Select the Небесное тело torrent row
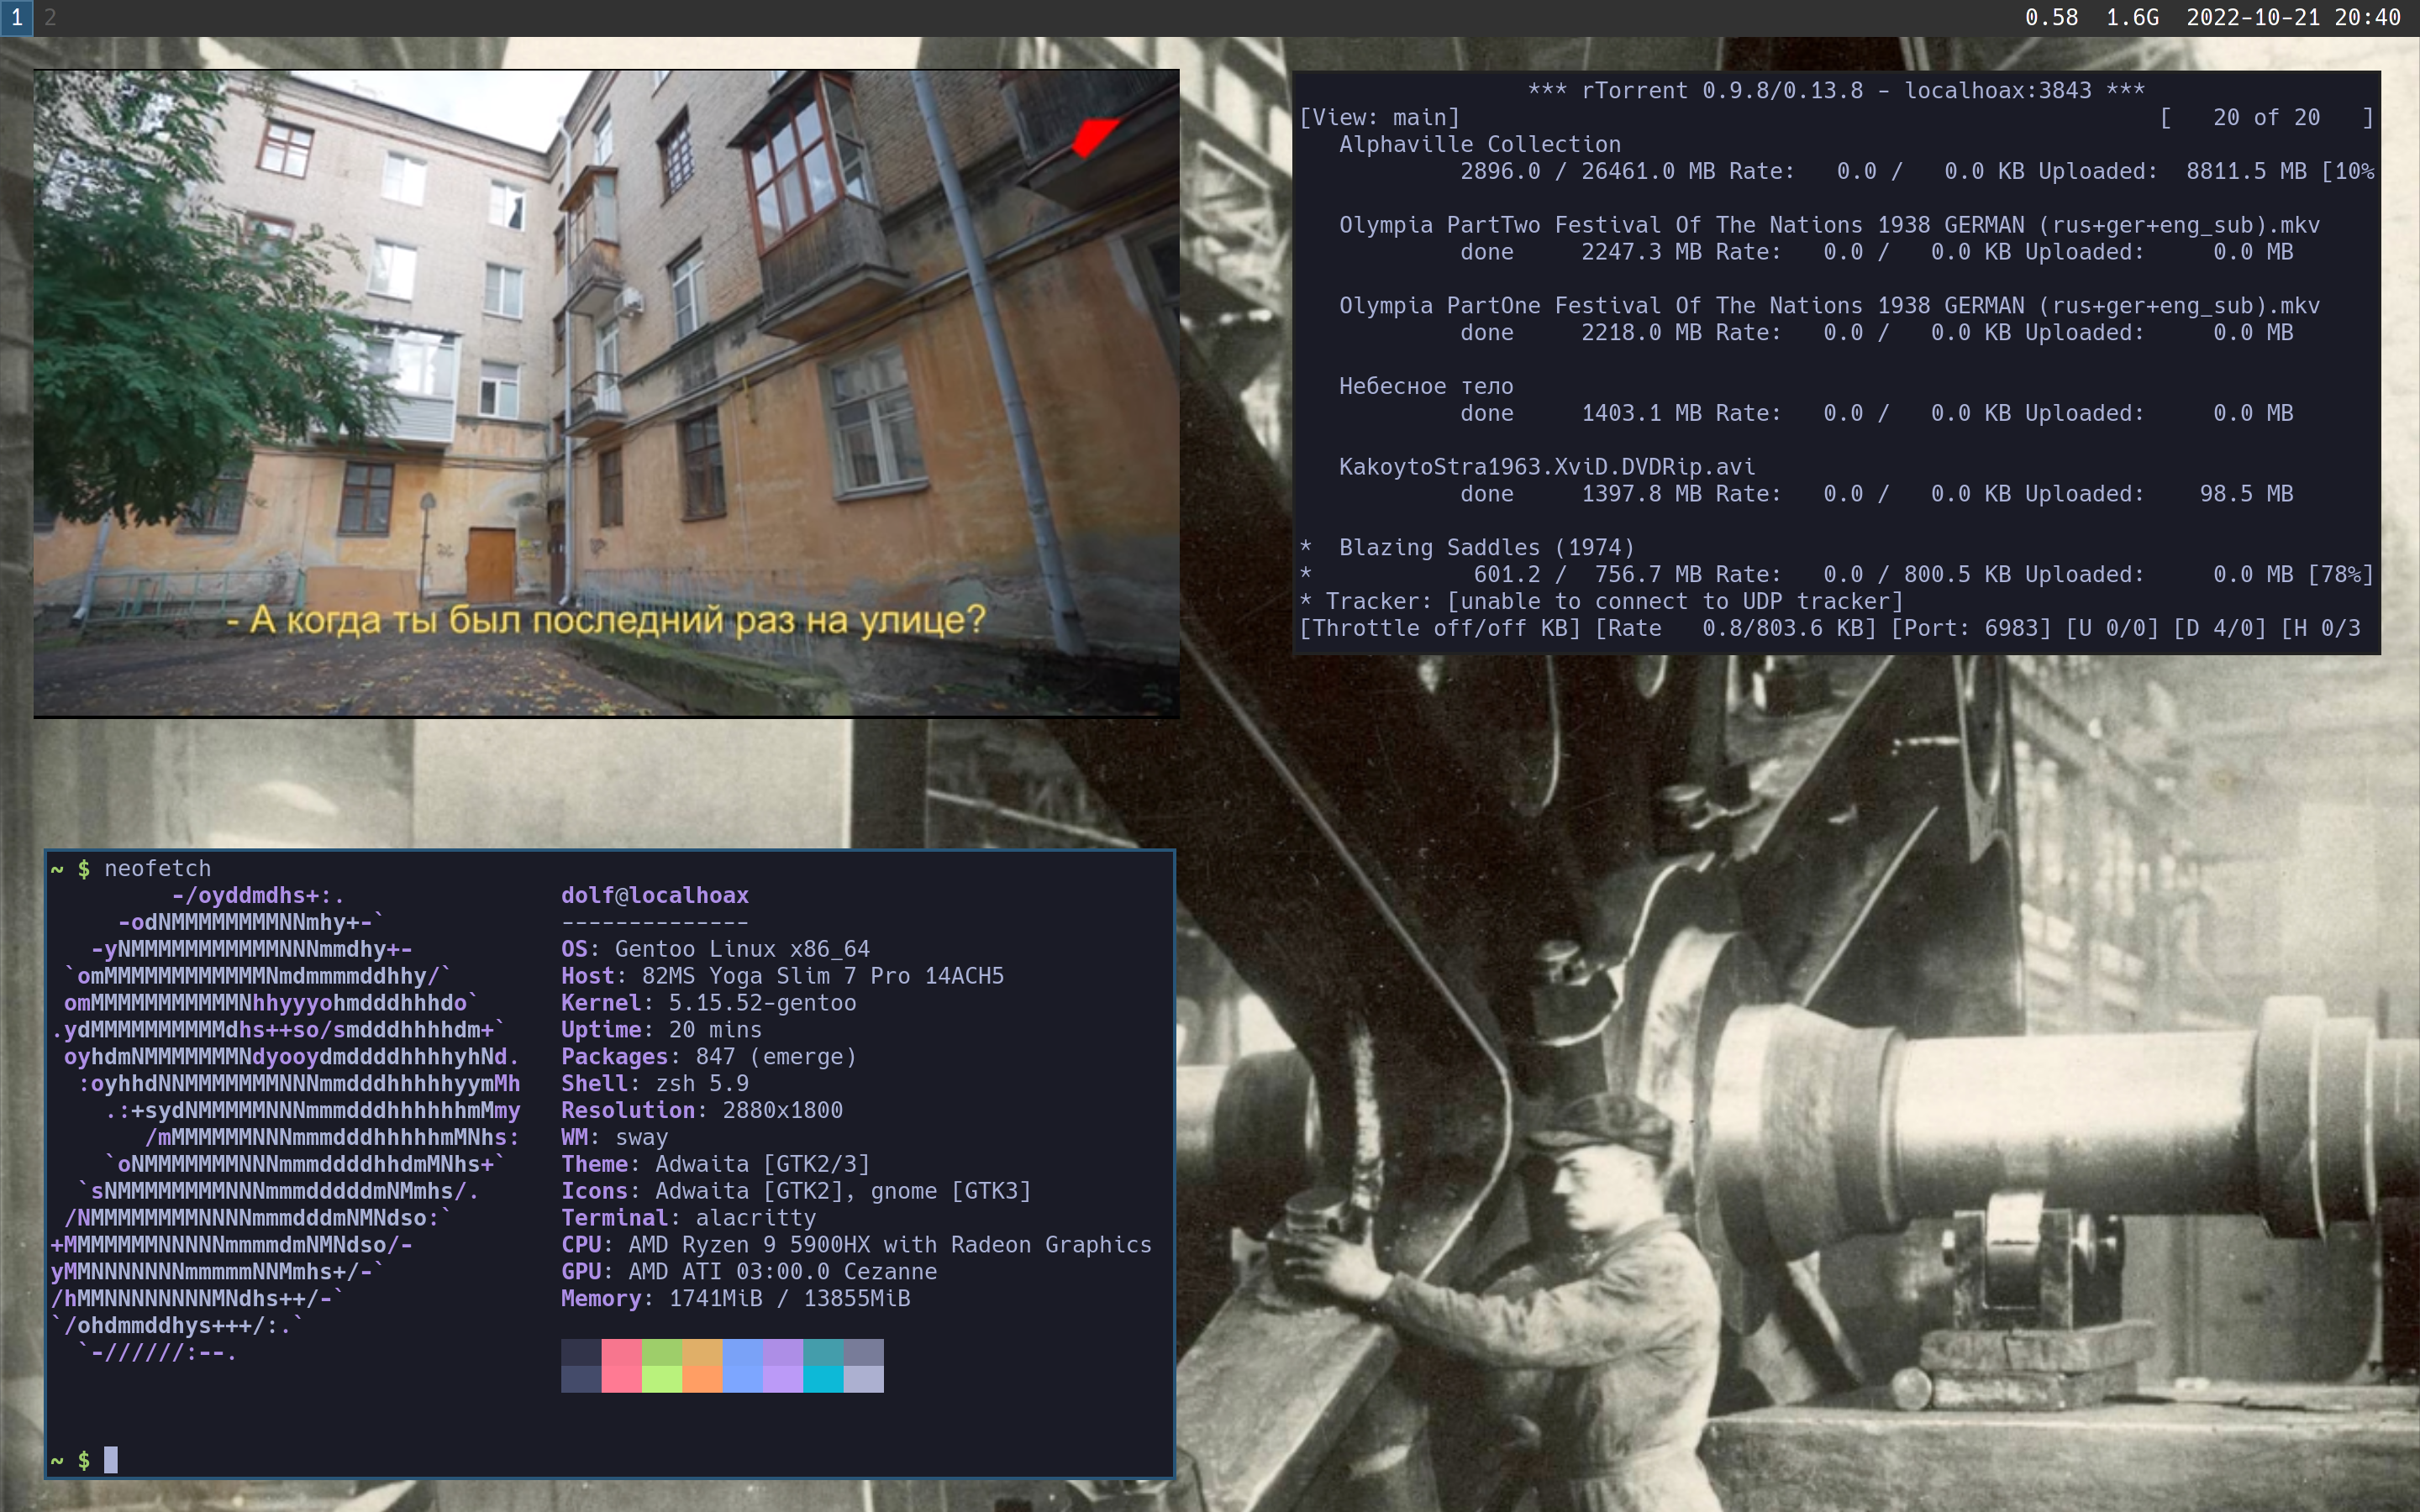The height and width of the screenshot is (1512, 2420). point(1425,387)
